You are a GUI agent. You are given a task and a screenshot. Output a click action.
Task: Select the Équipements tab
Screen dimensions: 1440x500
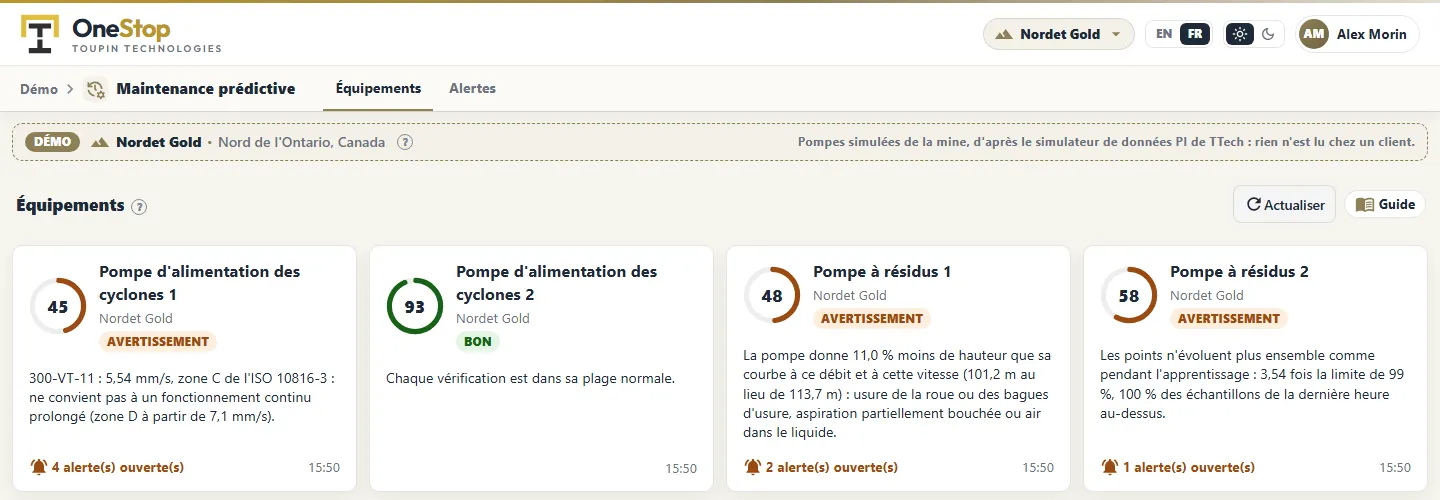(x=378, y=88)
